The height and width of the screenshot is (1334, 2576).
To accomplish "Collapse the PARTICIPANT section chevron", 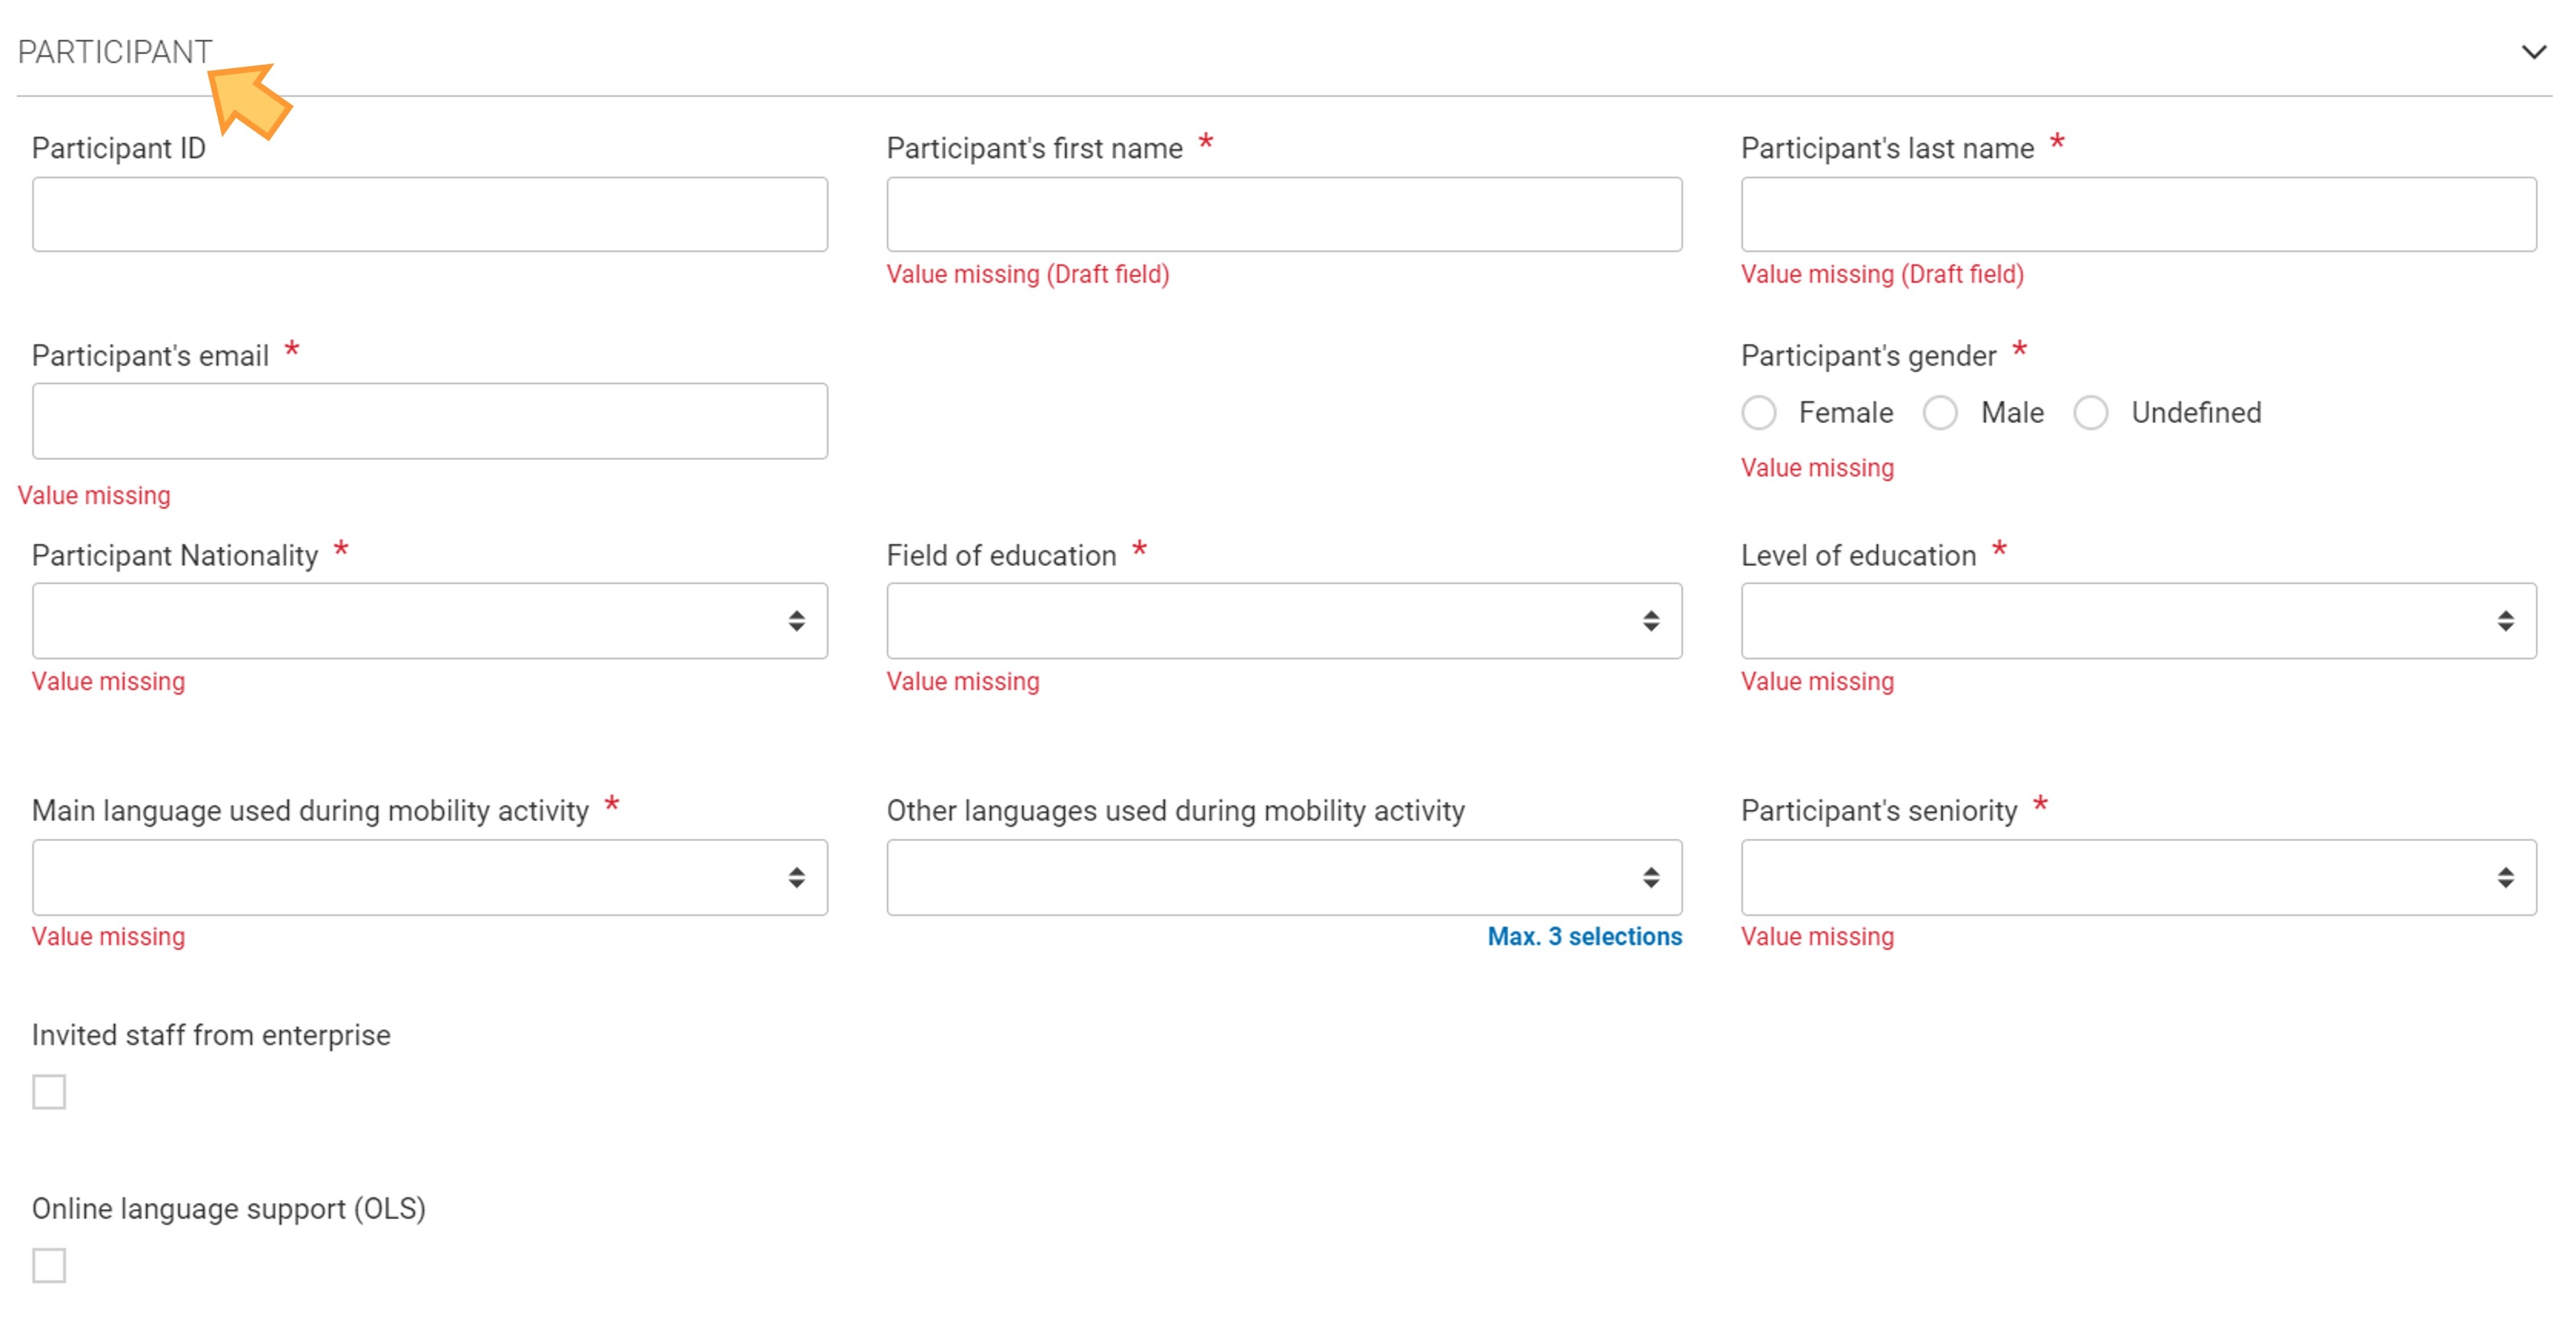I will coord(2533,52).
